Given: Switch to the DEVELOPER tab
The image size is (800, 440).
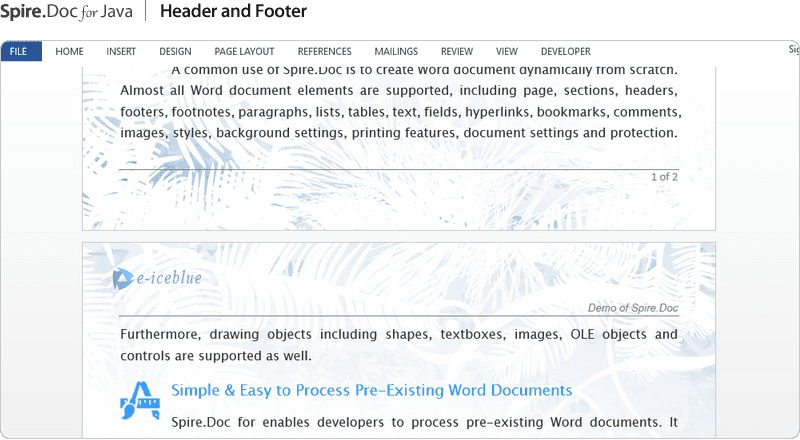Looking at the screenshot, I should 565,52.
